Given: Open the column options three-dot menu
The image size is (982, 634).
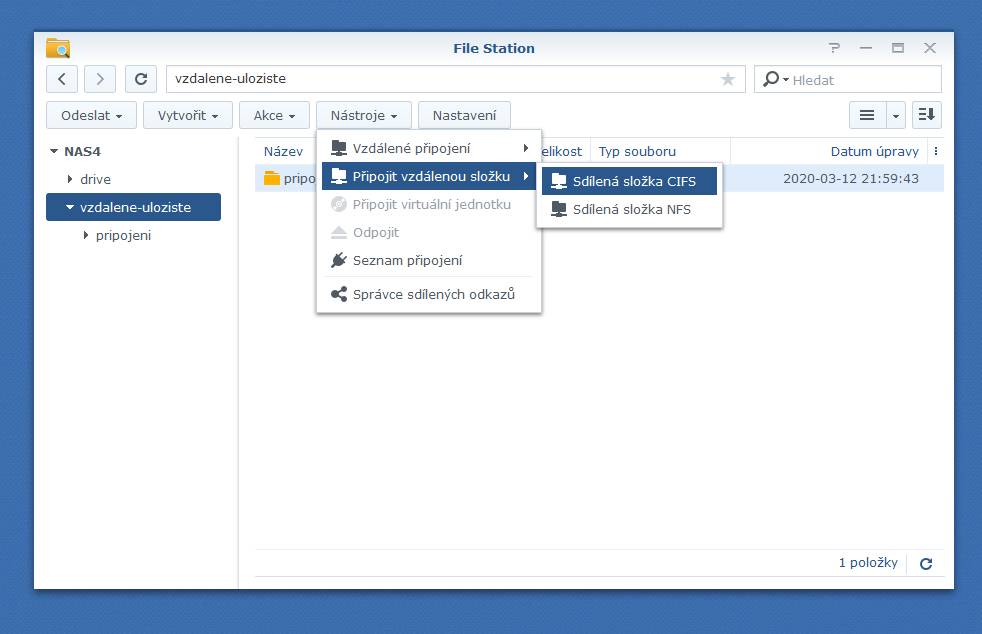Looking at the screenshot, I should point(935,152).
